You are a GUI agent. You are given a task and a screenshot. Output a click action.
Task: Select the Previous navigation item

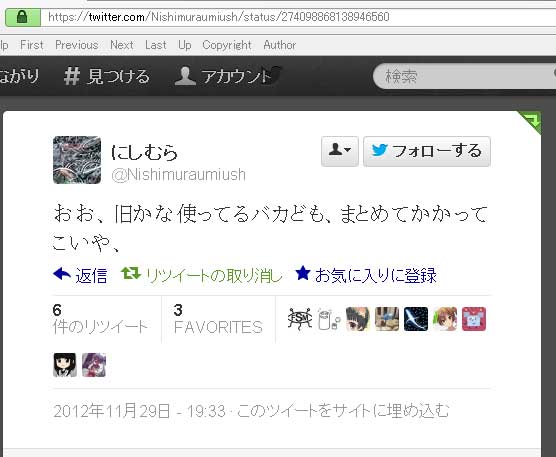[77, 45]
